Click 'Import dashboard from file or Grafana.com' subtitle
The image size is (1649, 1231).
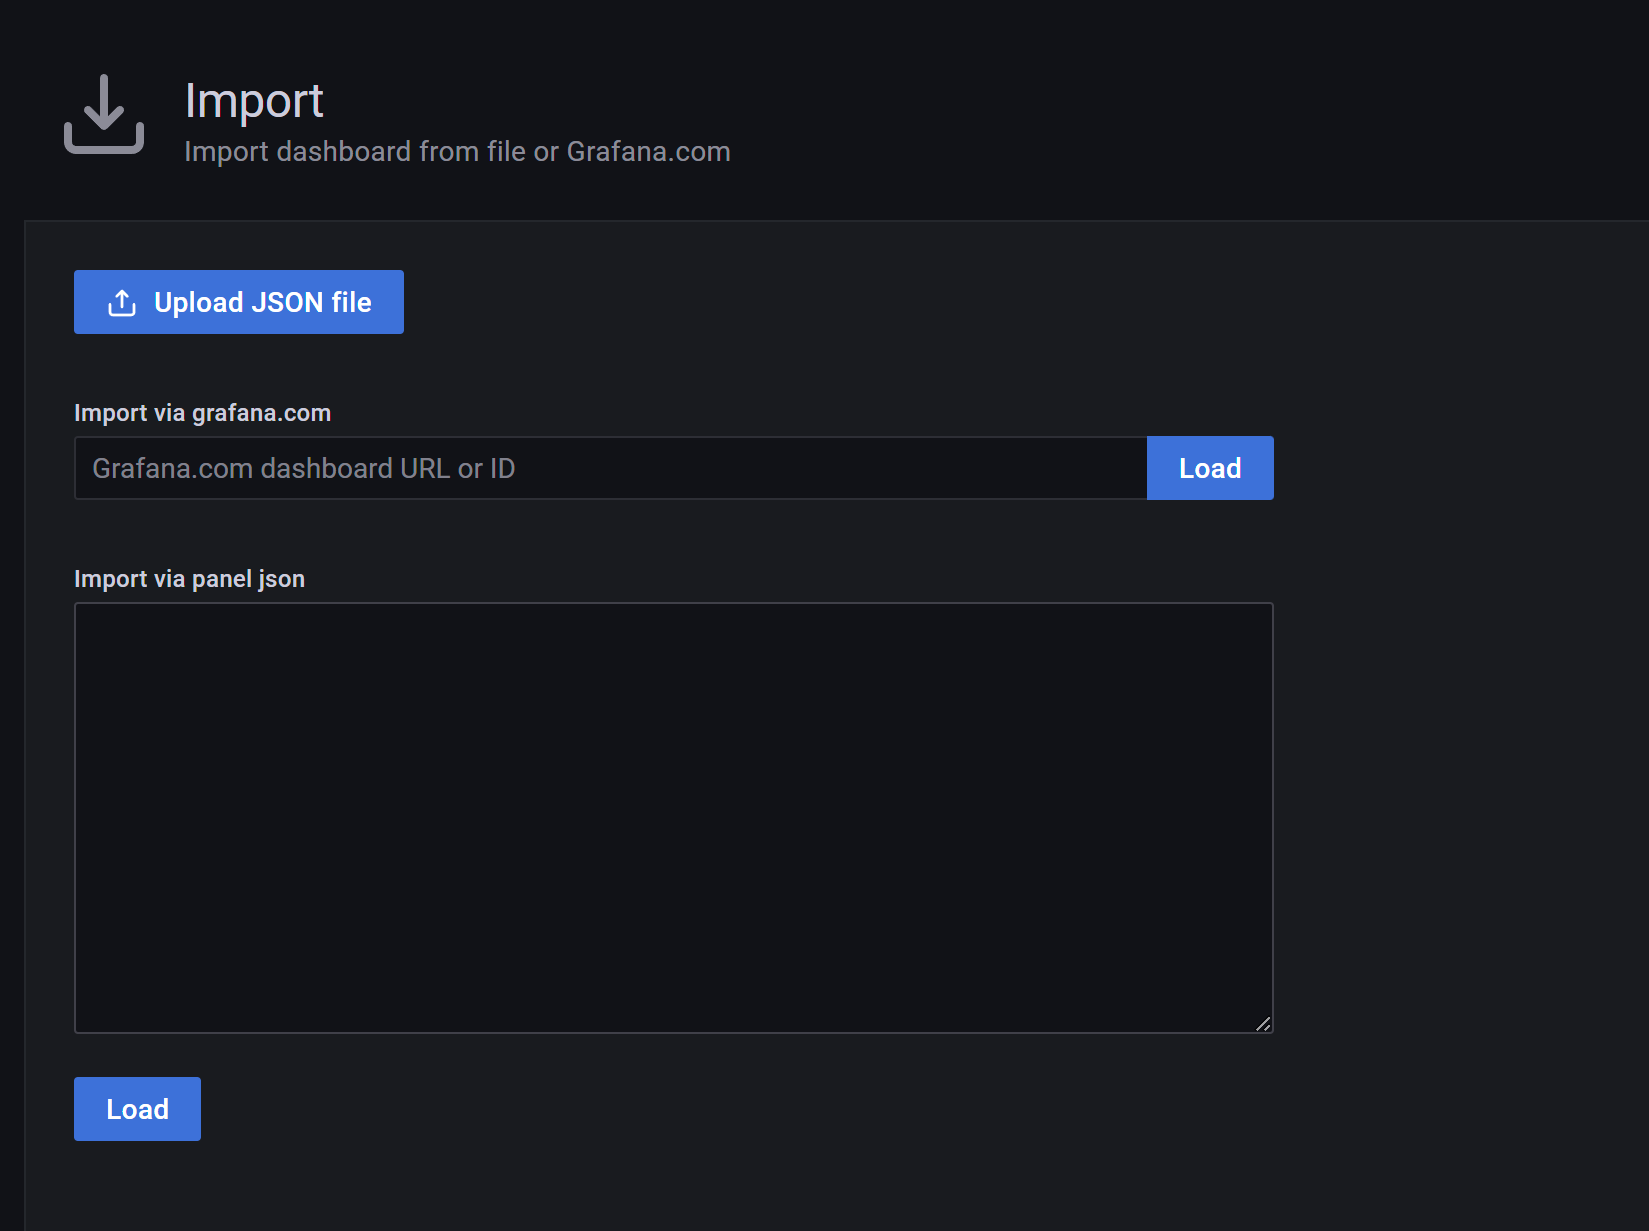pyautogui.click(x=457, y=151)
